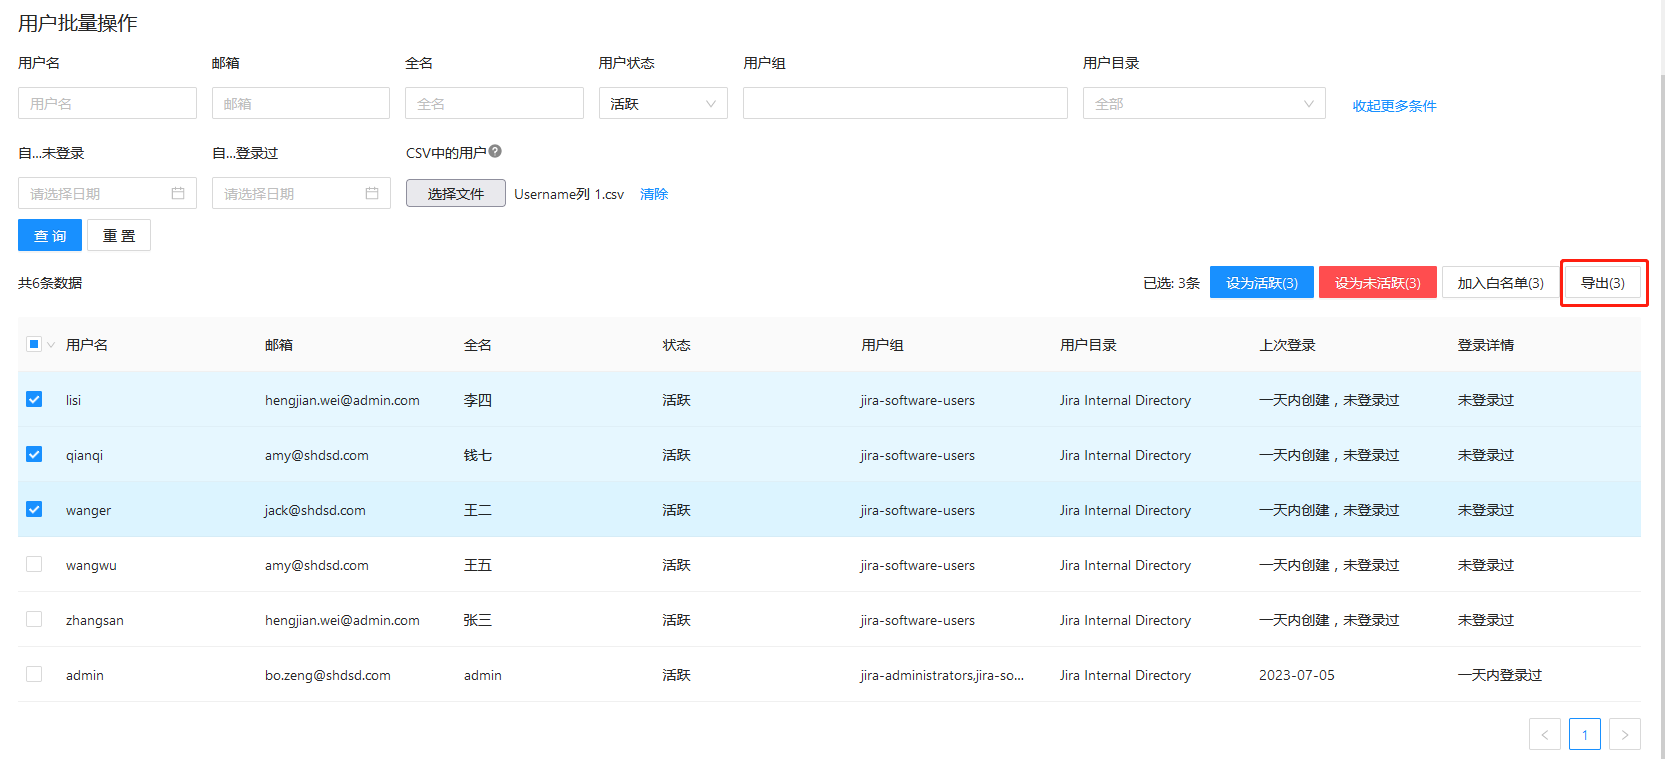
Task: Expand selection options arrow beside header checkbox
Action: pyautogui.click(x=51, y=345)
